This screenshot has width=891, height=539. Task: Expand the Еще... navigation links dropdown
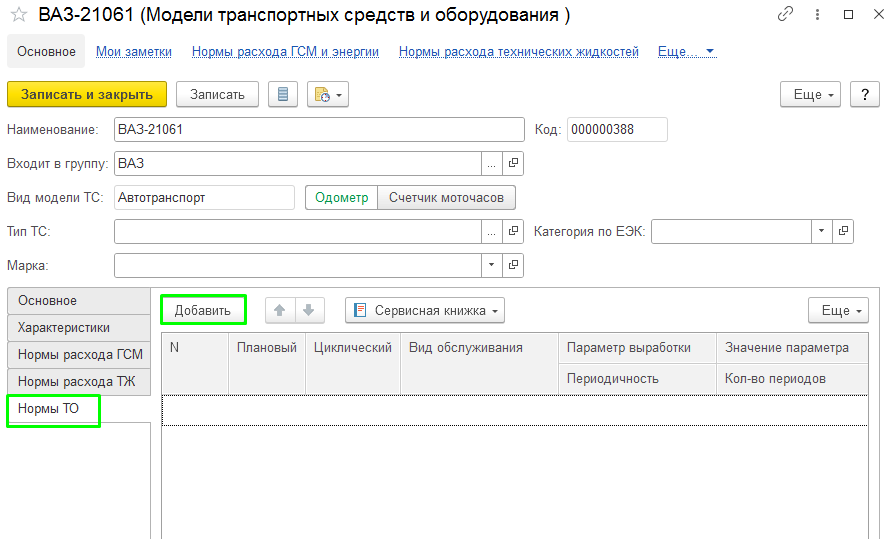[686, 52]
